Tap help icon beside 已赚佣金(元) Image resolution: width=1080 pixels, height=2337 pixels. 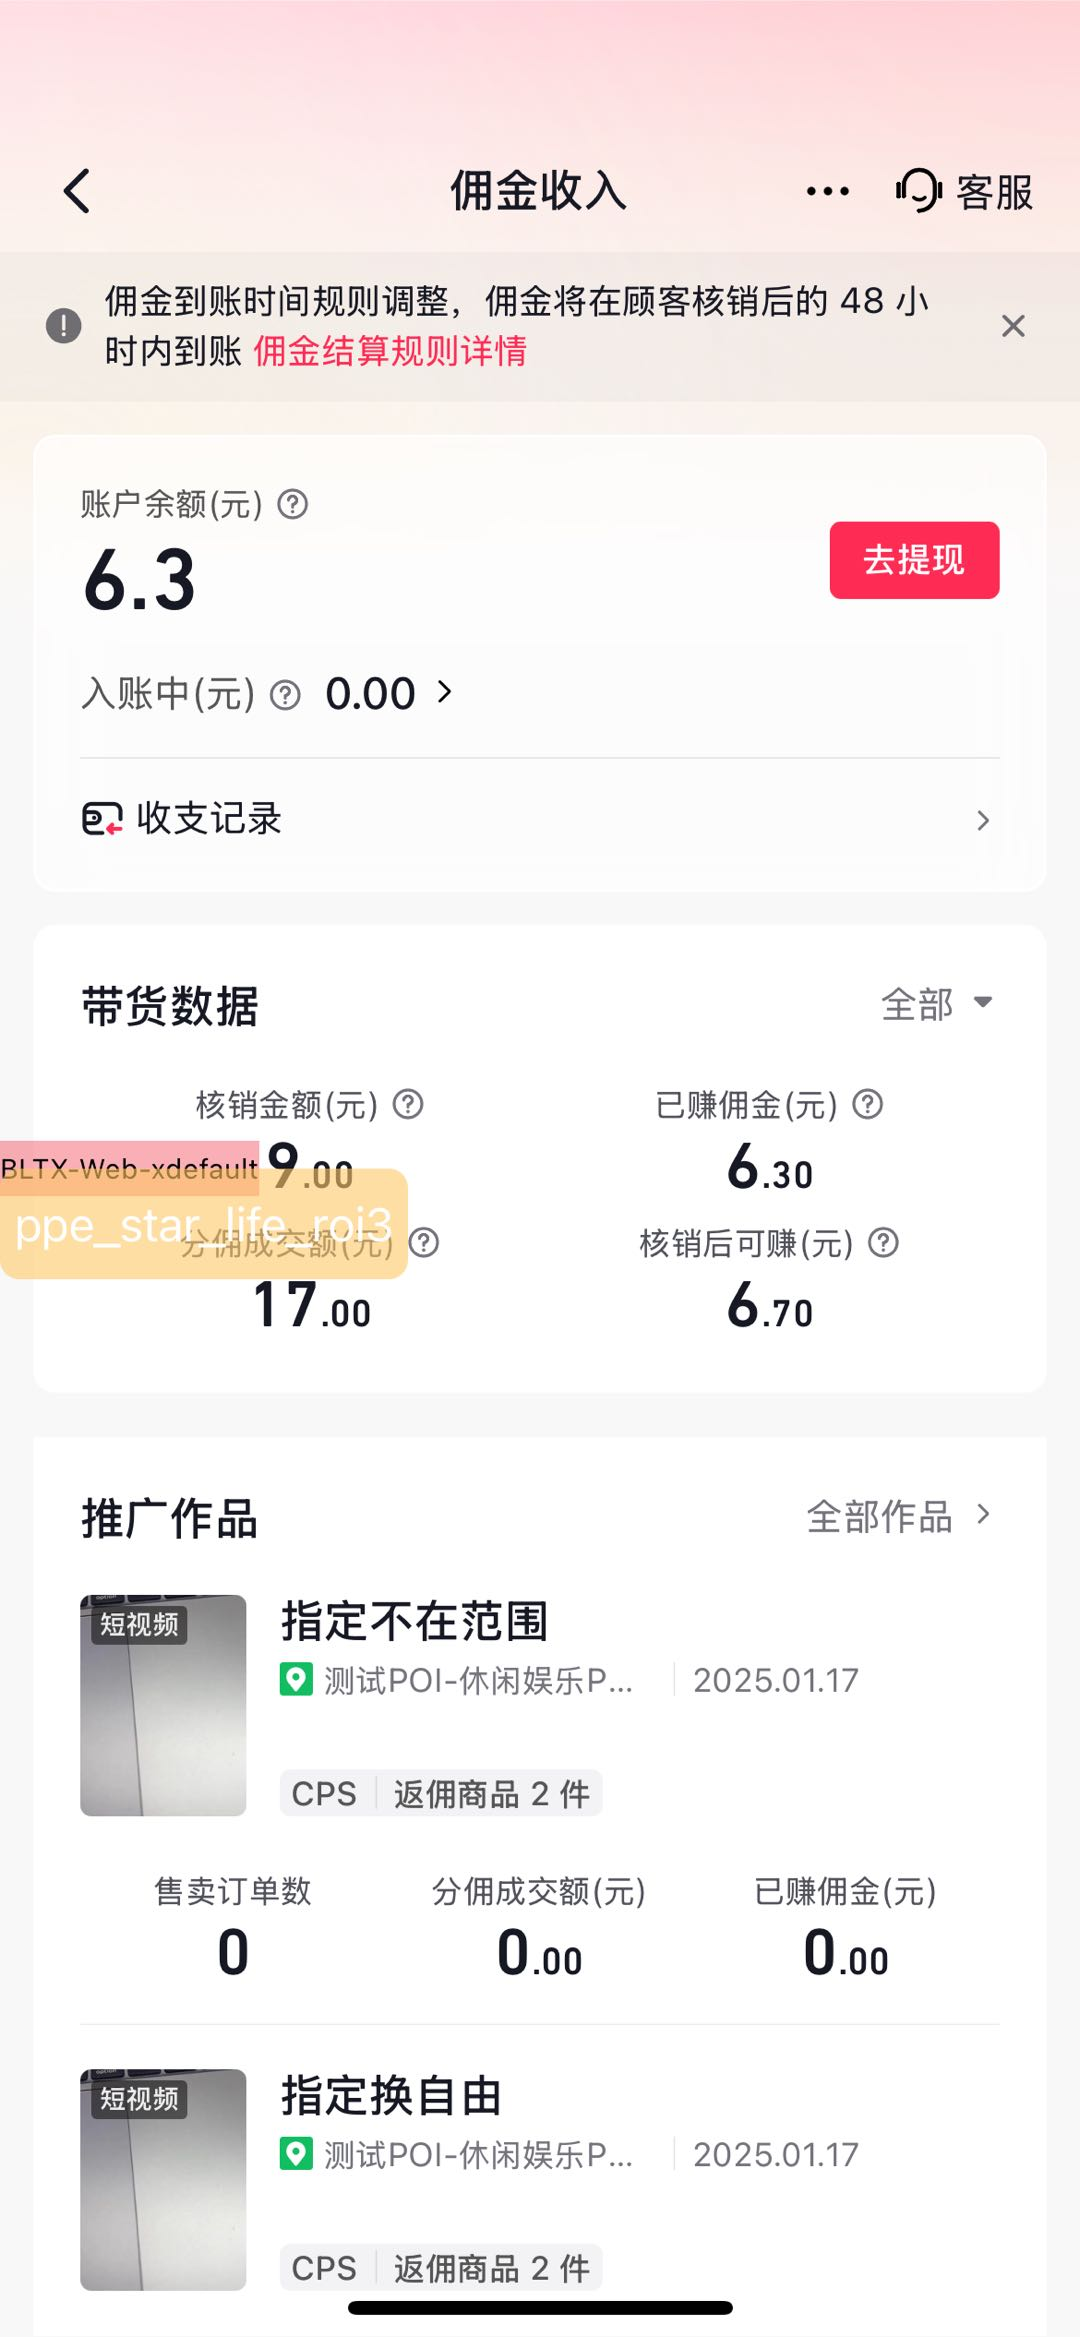pos(868,1104)
